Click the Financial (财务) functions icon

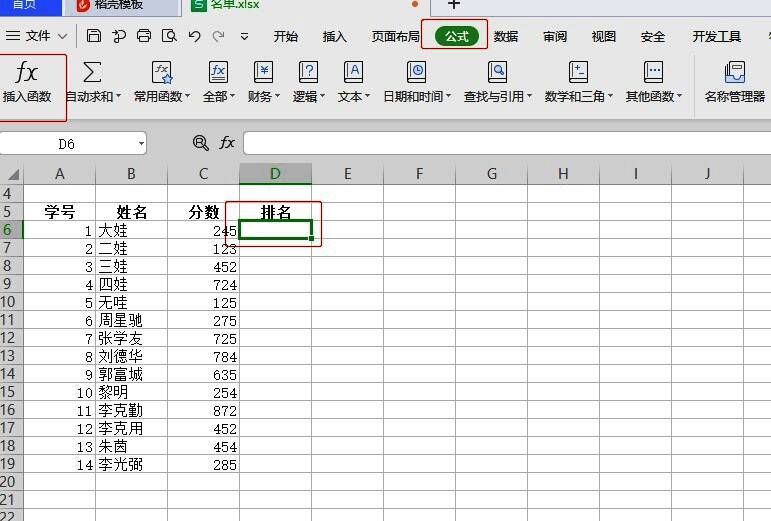point(263,72)
